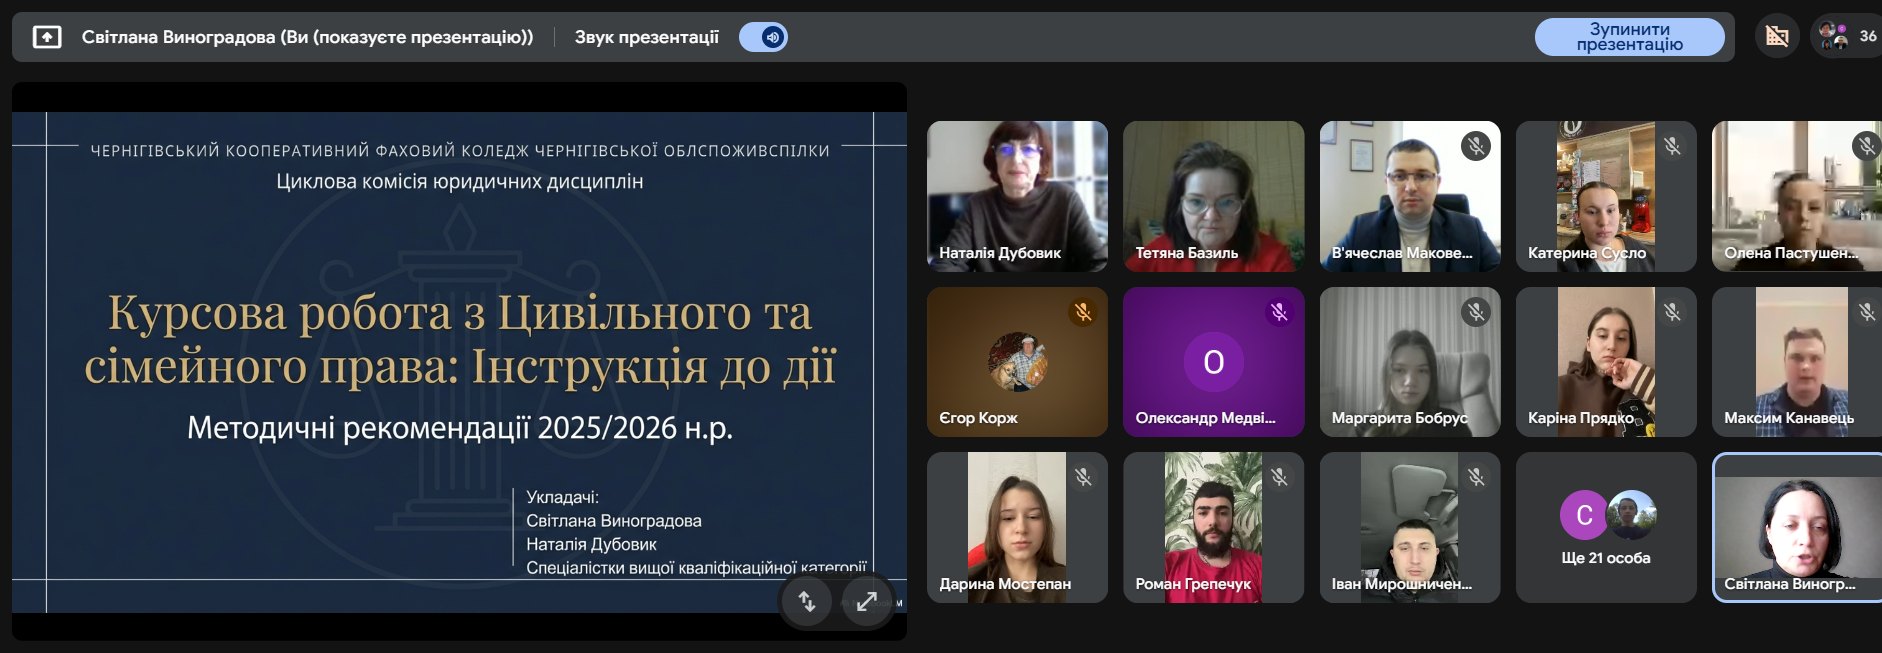The image size is (1882, 653).
Task: Toggle the presentation audio switch
Action: [x=763, y=37]
